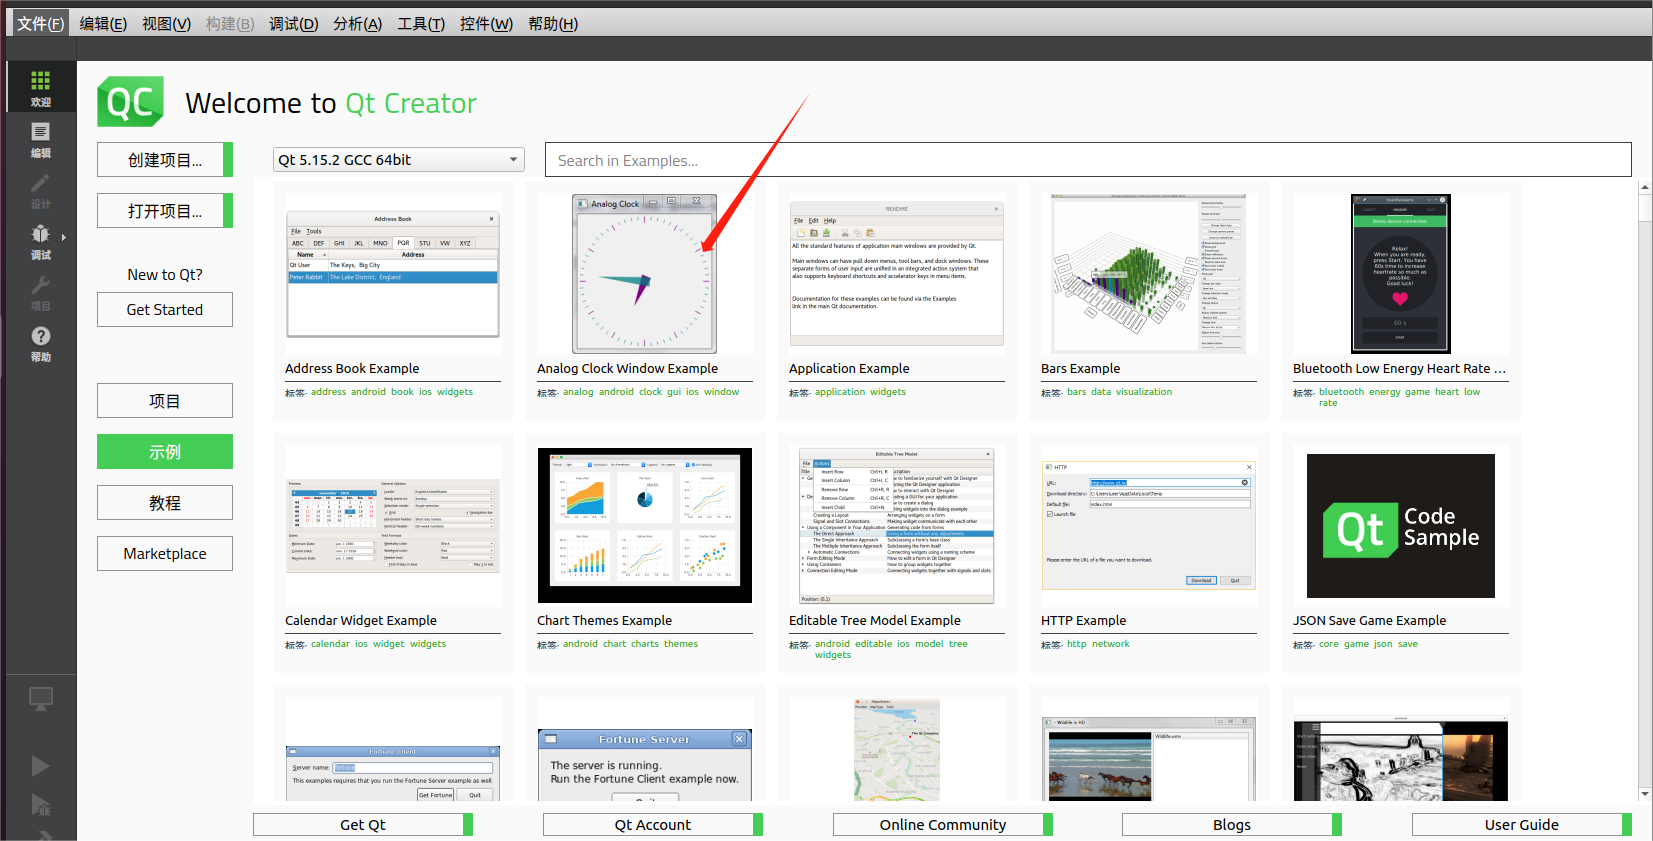Open the 编辑(E) menu
This screenshot has height=841, width=1653.
103,23
